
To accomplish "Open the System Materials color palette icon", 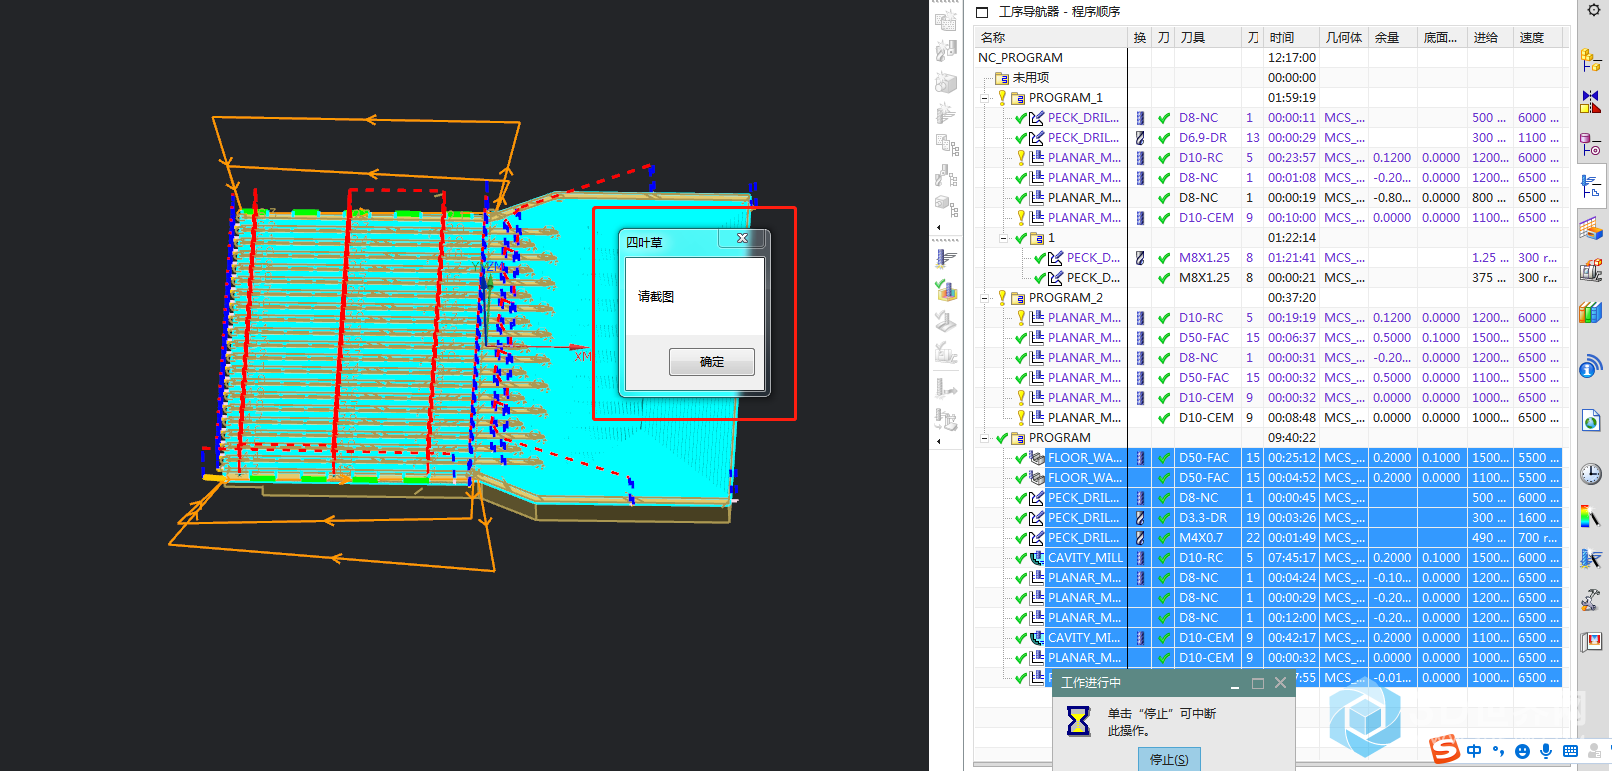I will pyautogui.click(x=1591, y=517).
